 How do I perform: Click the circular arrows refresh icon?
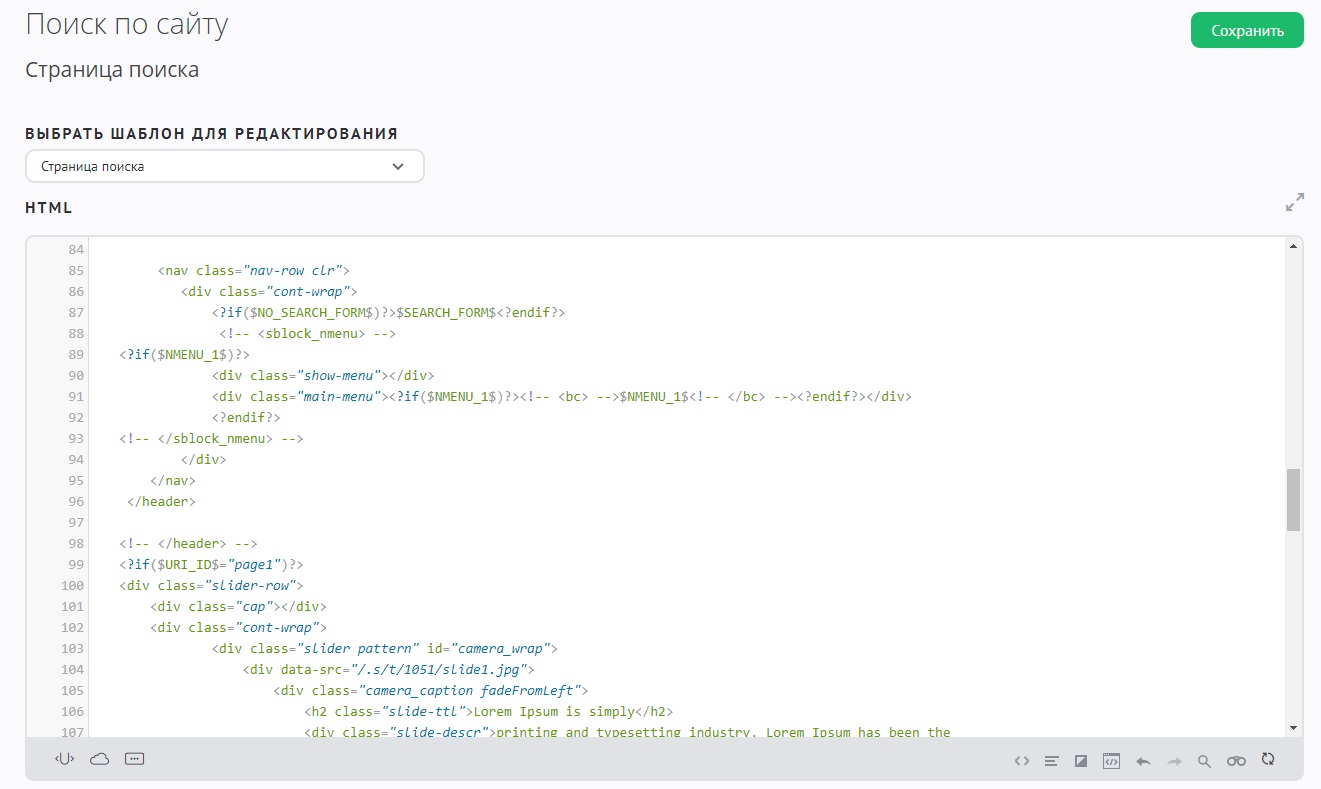click(1268, 759)
